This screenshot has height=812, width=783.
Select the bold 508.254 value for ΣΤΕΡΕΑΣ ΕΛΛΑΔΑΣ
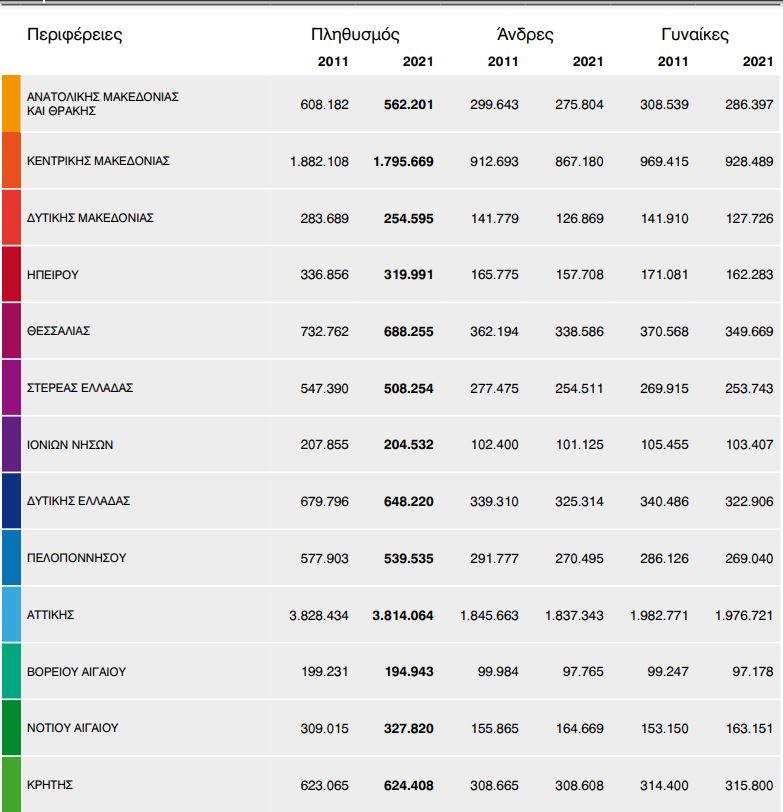pyautogui.click(x=409, y=388)
